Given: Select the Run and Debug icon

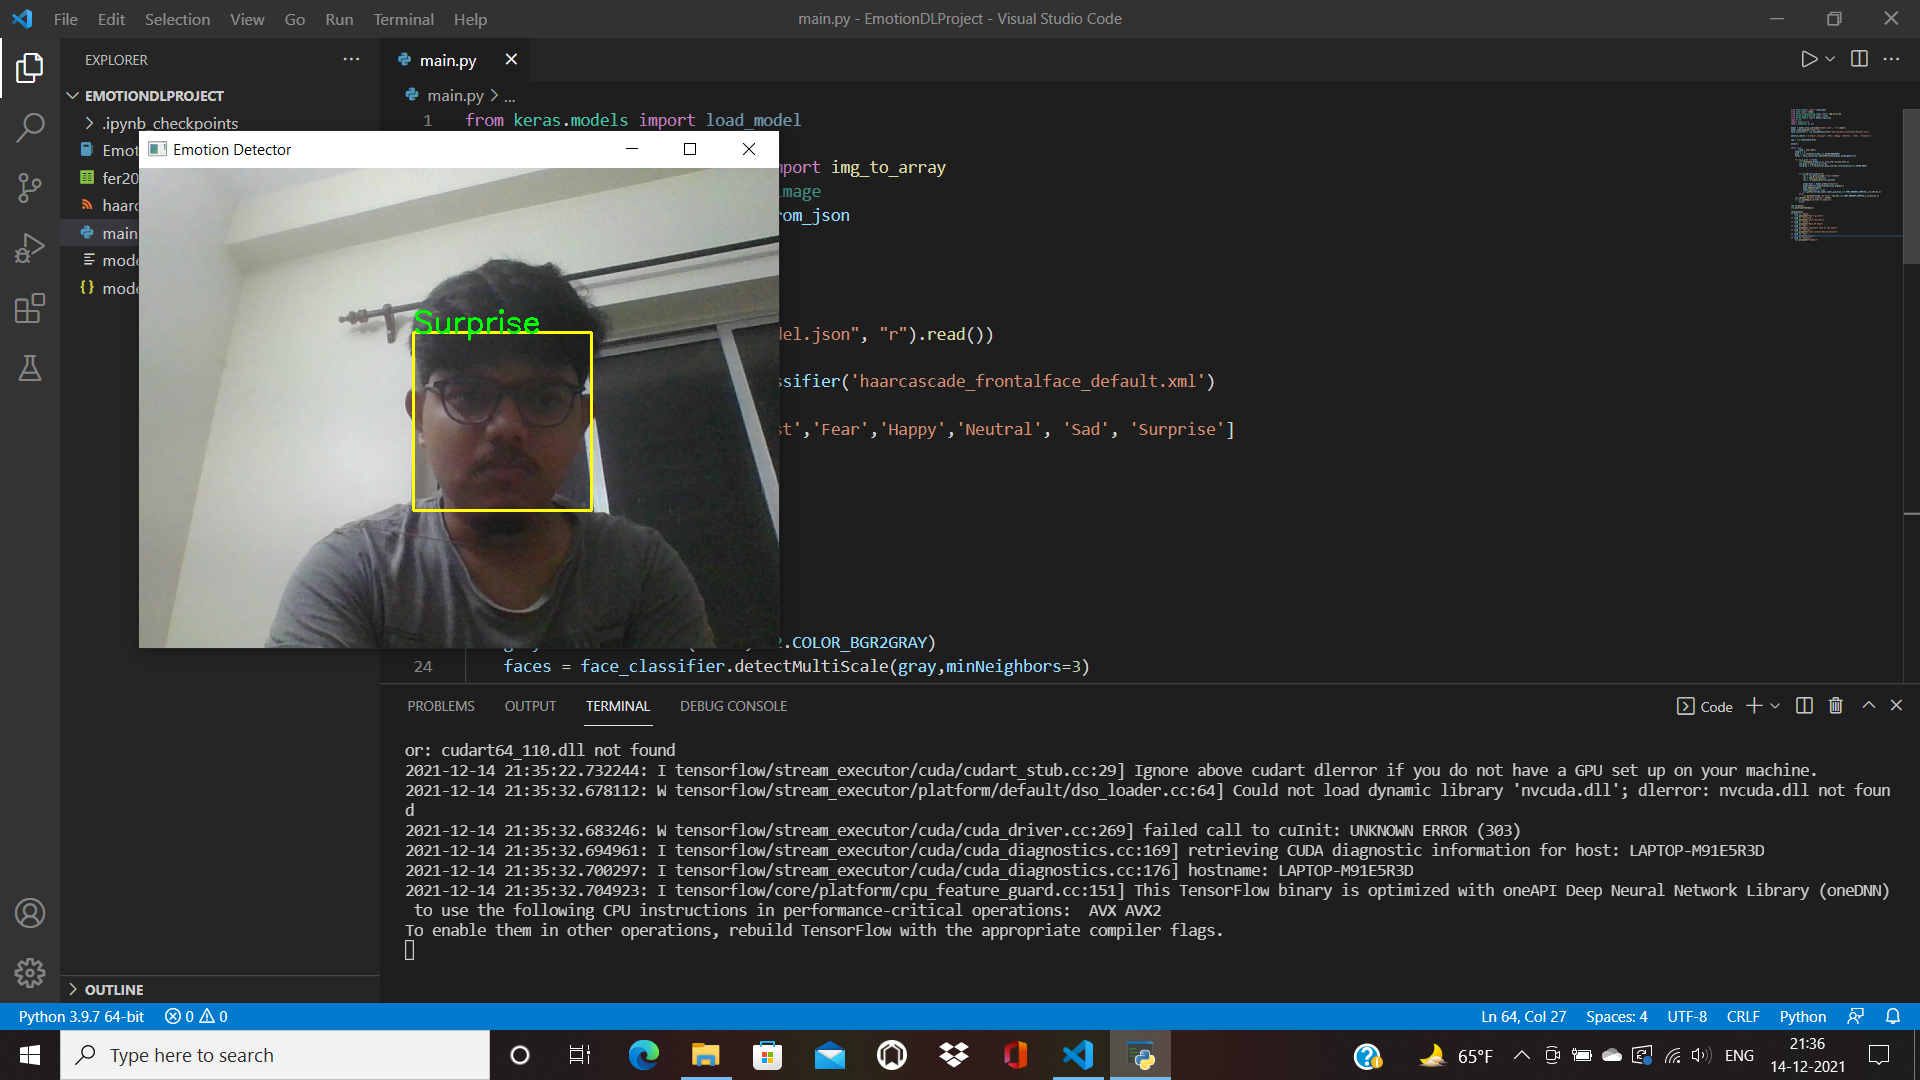Looking at the screenshot, I should click(30, 247).
